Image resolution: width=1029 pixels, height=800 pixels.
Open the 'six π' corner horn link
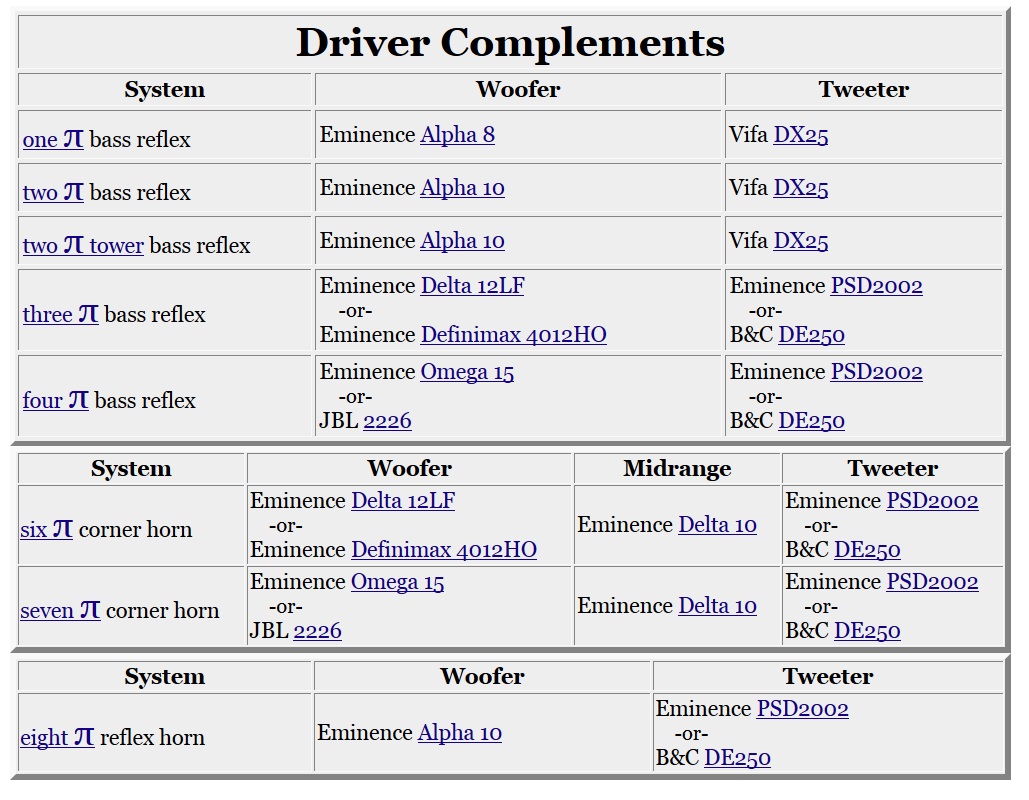[x=47, y=530]
